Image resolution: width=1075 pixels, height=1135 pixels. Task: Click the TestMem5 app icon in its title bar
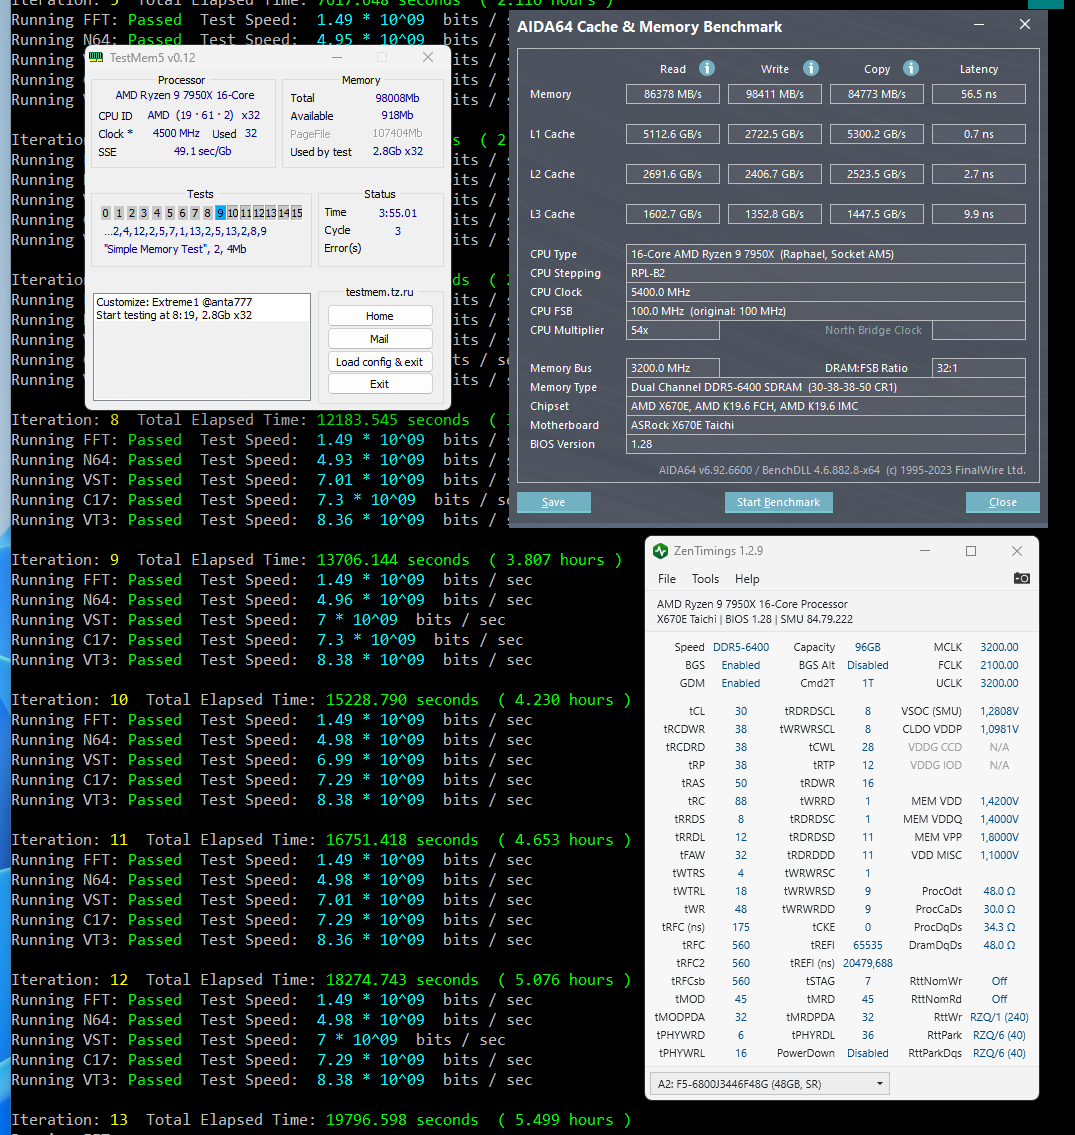(96, 57)
